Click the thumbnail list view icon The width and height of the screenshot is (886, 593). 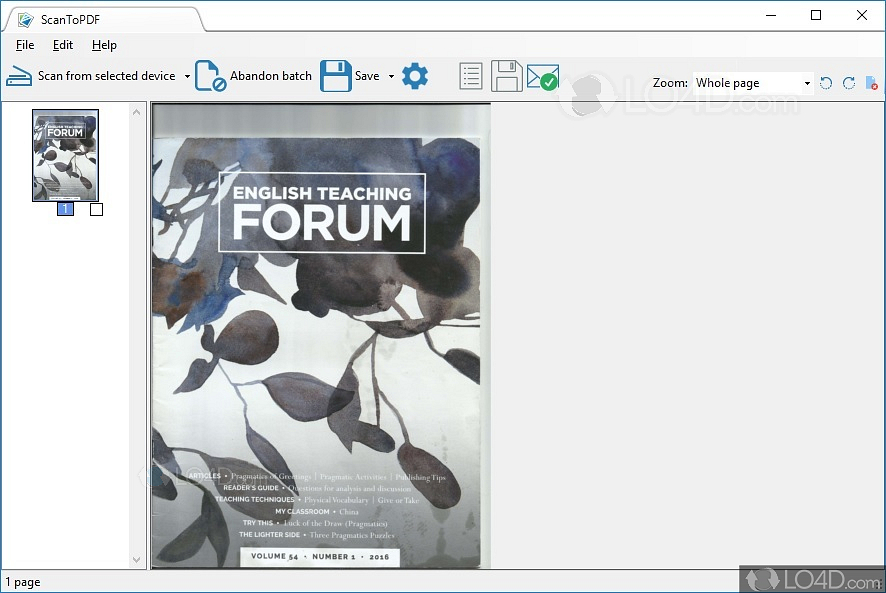coord(470,76)
